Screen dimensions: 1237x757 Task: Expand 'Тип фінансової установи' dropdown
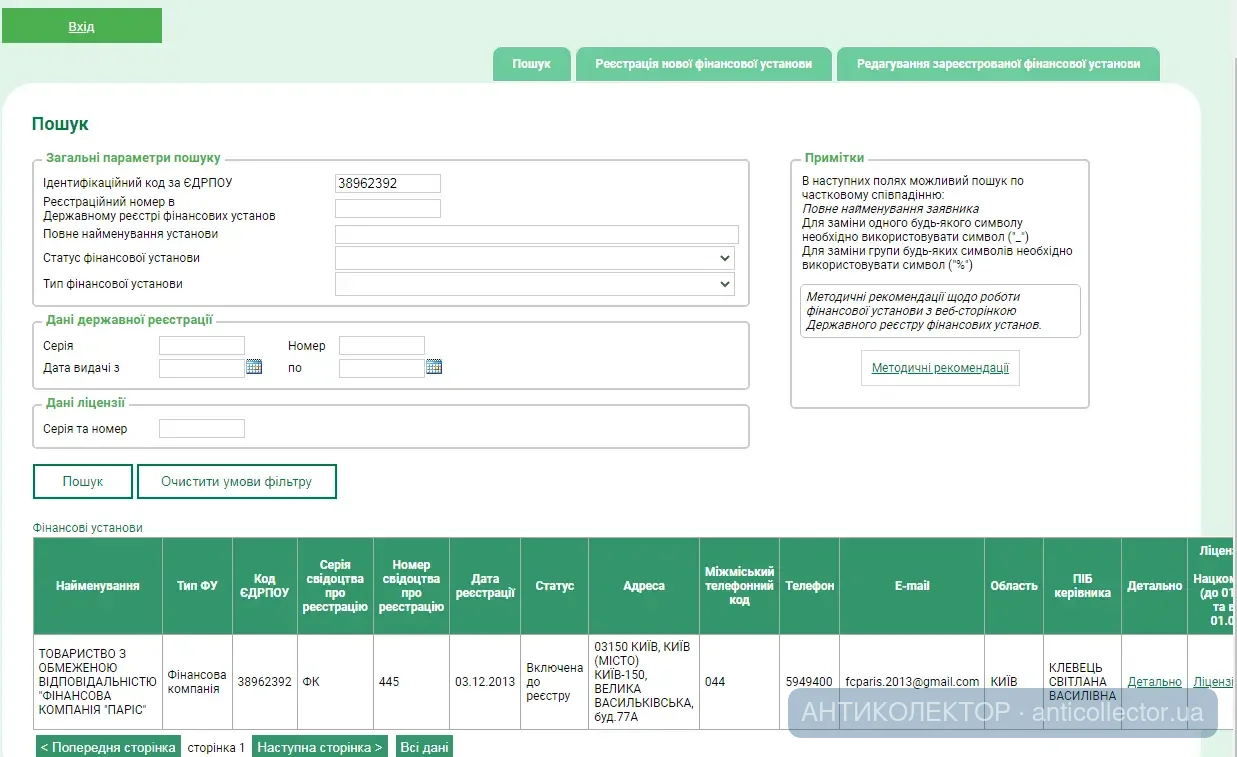(535, 284)
